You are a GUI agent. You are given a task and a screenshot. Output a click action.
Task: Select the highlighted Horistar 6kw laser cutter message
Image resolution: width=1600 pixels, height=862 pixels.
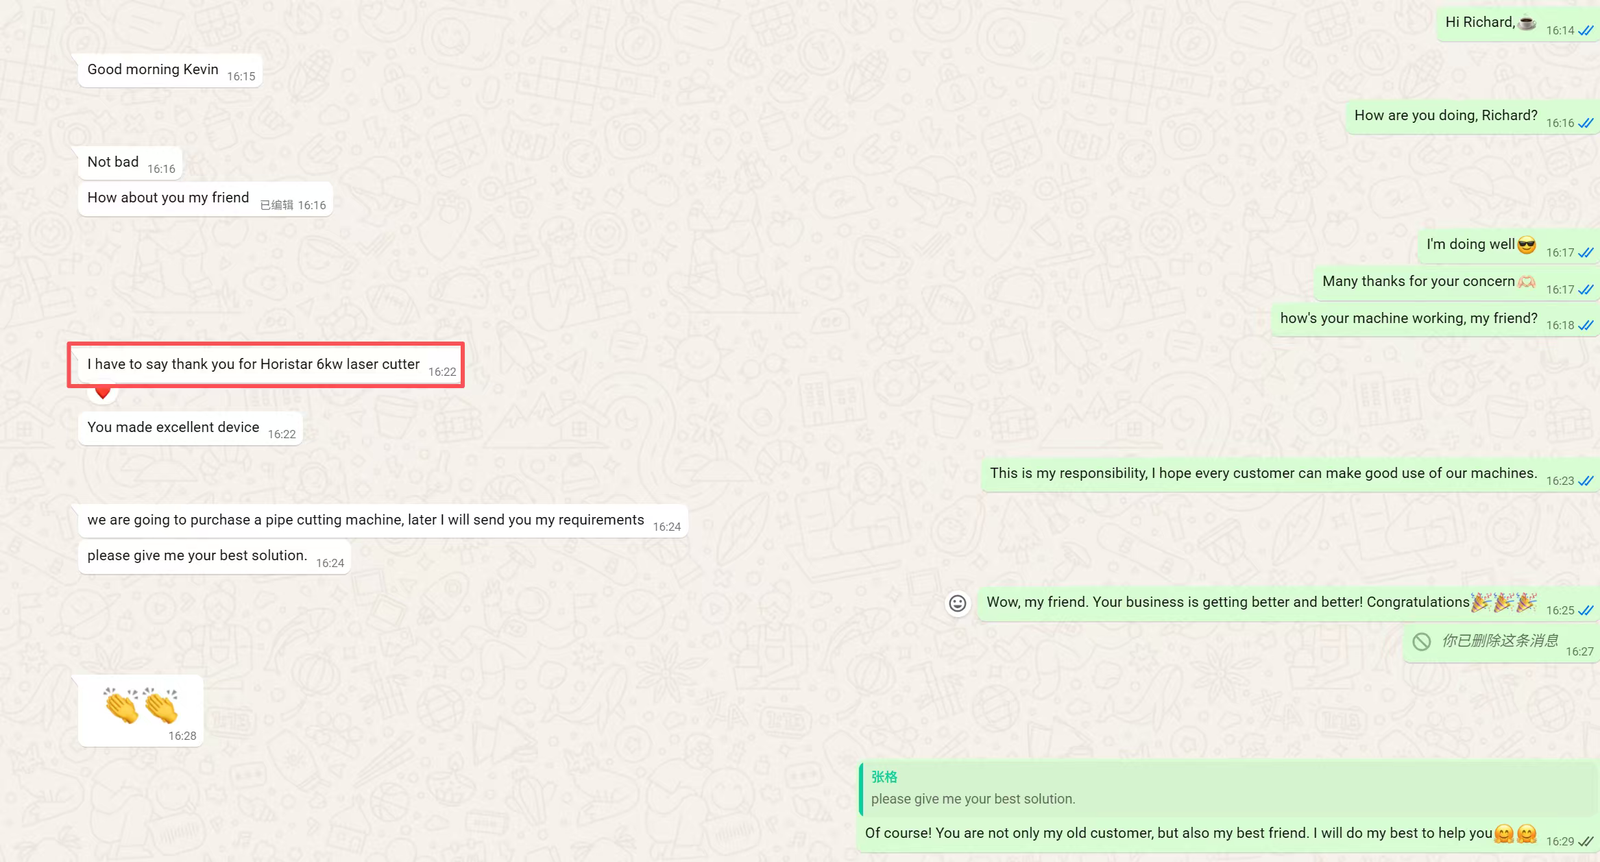(x=254, y=365)
